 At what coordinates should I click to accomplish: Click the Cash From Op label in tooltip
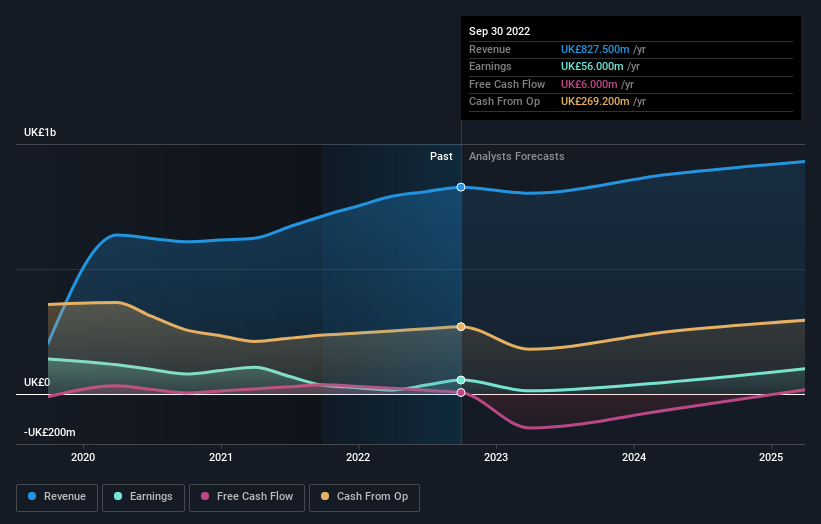tap(504, 102)
